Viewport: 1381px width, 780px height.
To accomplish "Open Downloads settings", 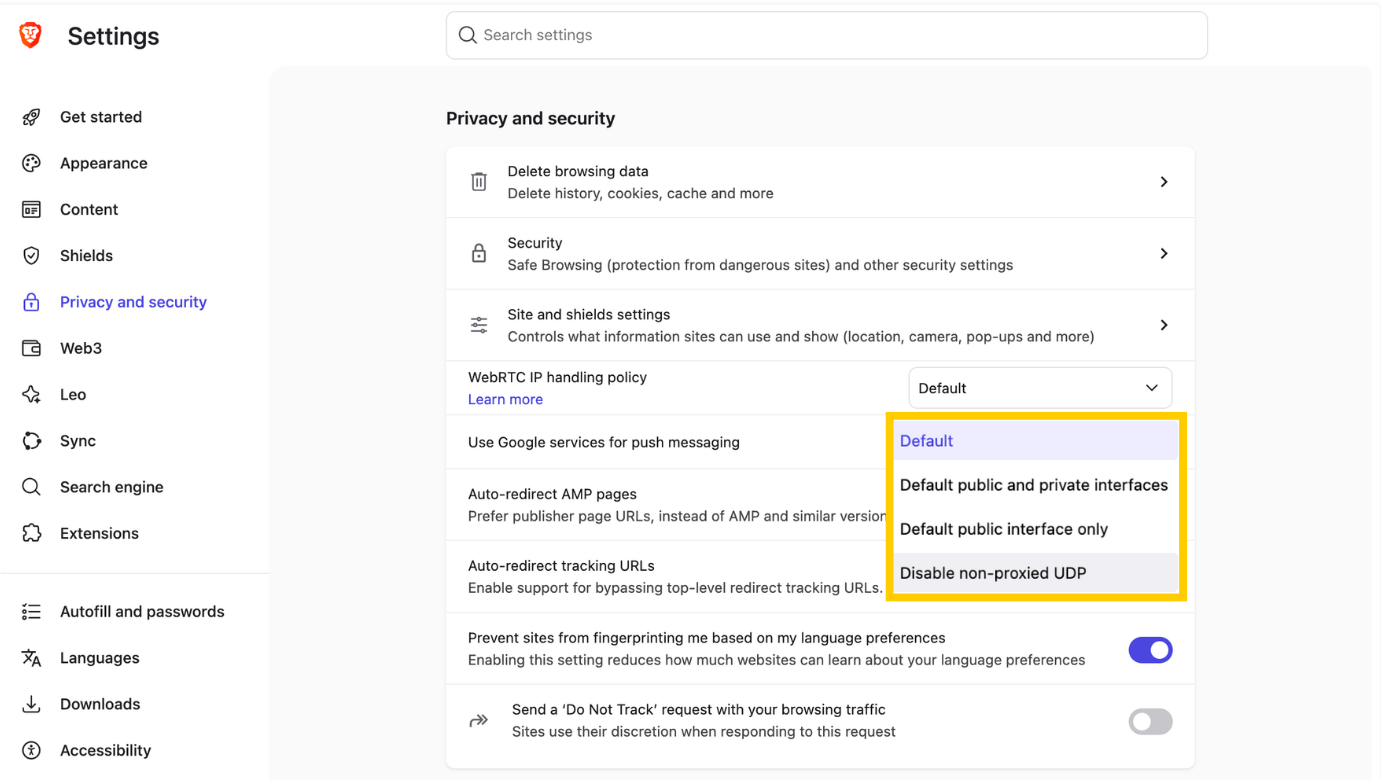I will (x=100, y=704).
